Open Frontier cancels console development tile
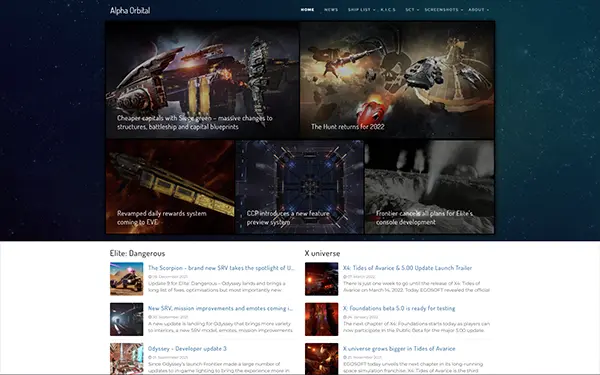Viewport: 600px width, 375px height. [x=429, y=187]
